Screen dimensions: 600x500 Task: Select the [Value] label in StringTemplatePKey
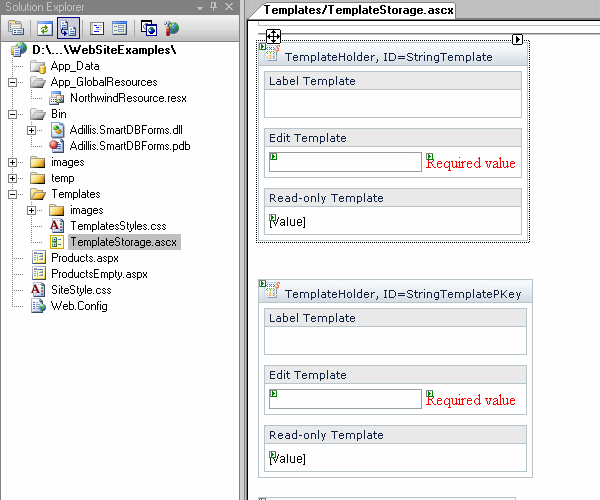[x=287, y=458]
